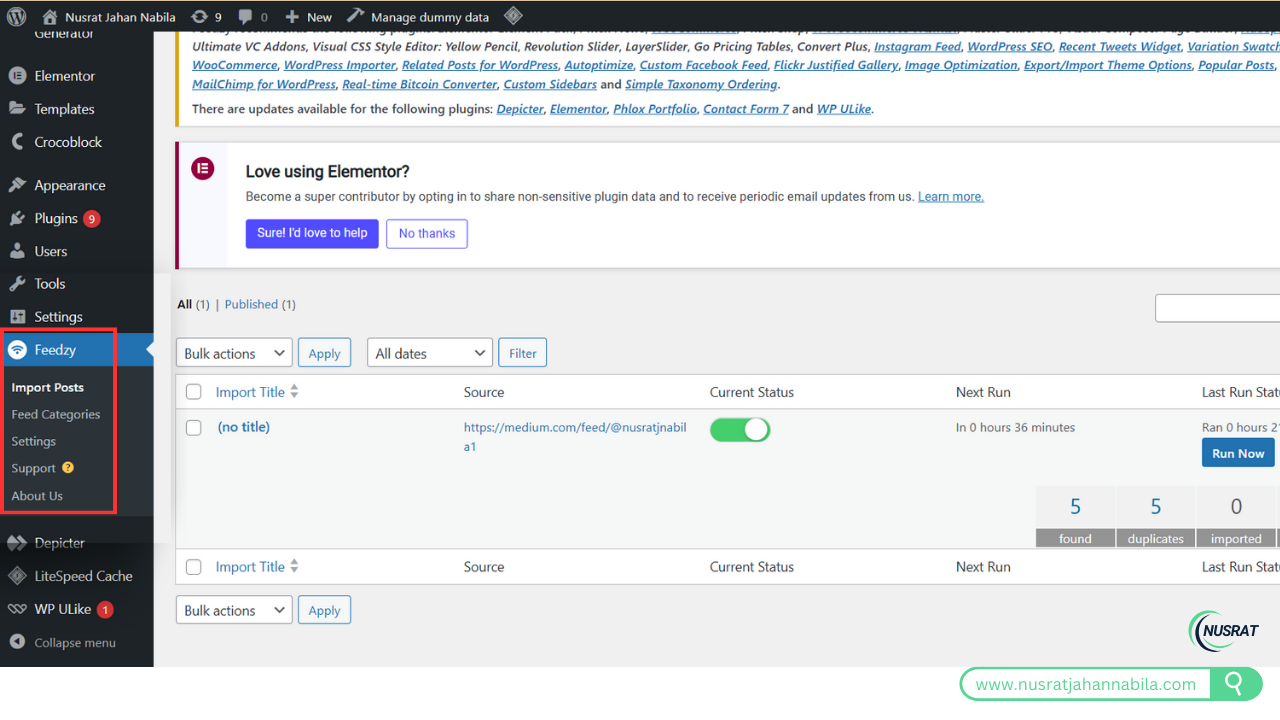The width and height of the screenshot is (1280, 720).
Task: Click the Plugins plug icon
Action: click(17, 218)
